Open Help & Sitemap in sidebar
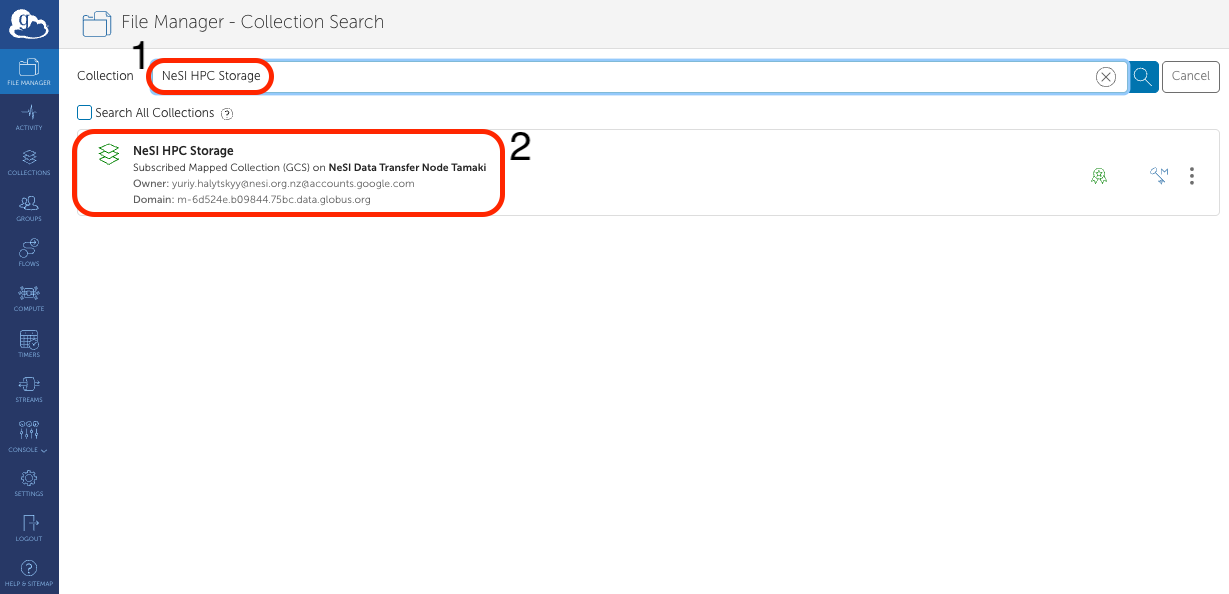 29,573
